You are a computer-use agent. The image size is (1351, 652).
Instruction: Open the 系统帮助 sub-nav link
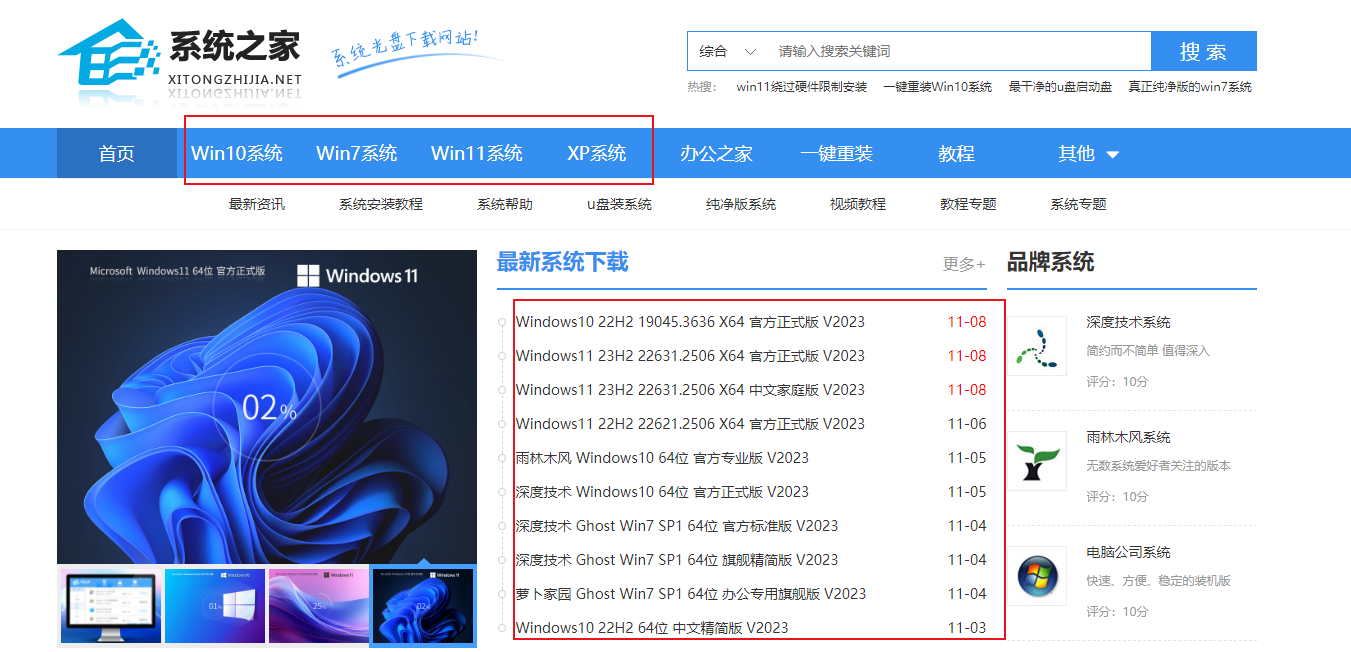point(505,204)
